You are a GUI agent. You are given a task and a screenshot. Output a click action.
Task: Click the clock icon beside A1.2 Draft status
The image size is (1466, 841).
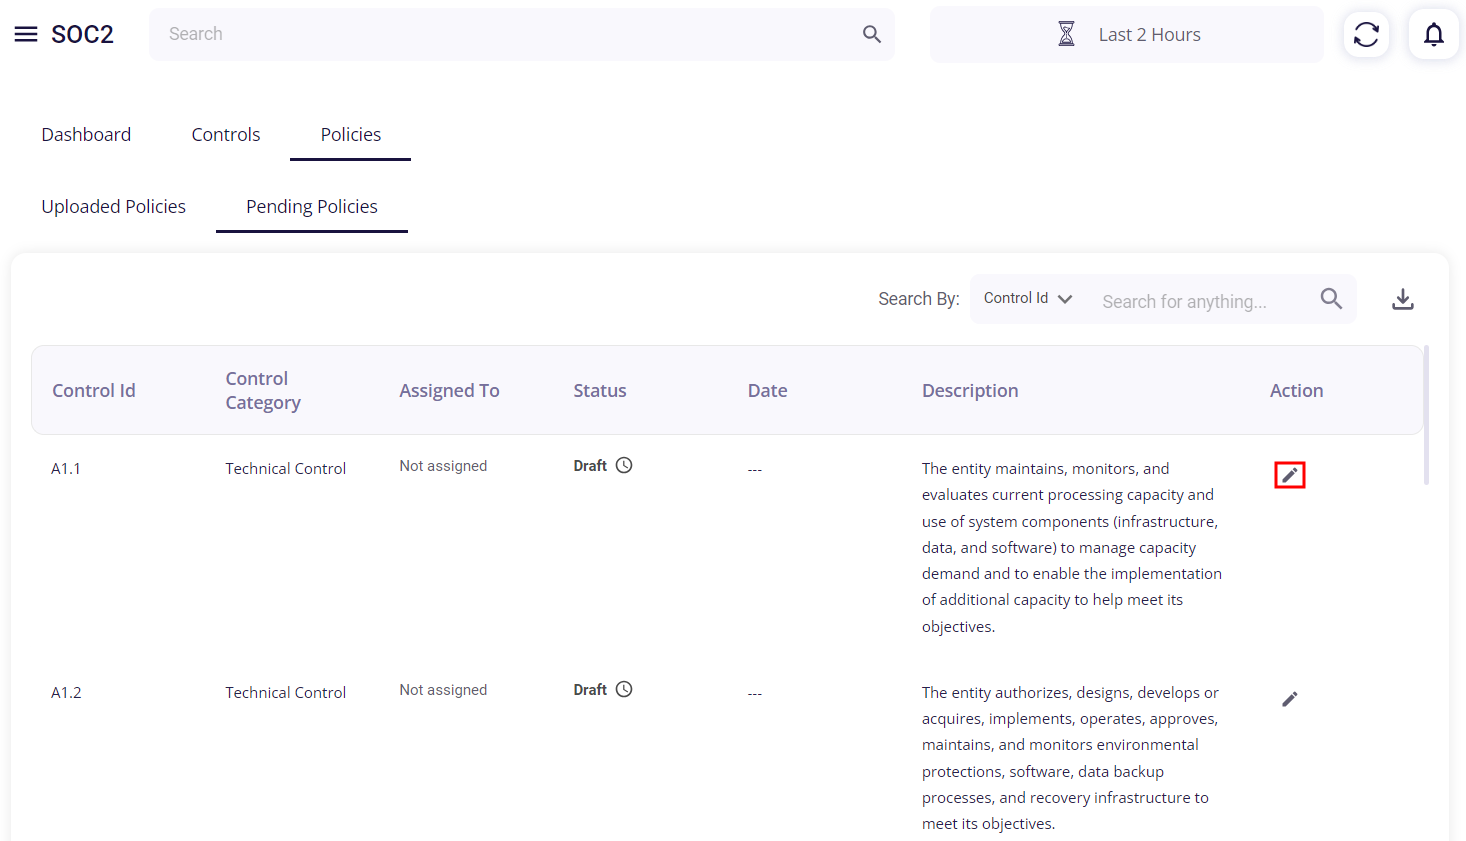click(x=624, y=689)
